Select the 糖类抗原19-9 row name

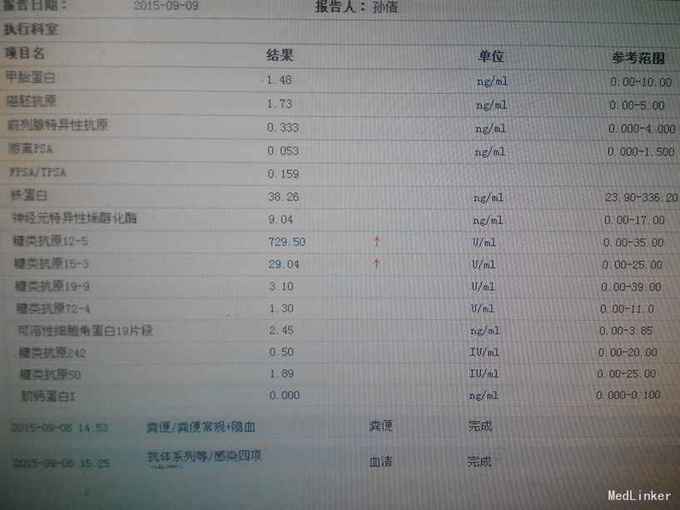click(x=52, y=286)
